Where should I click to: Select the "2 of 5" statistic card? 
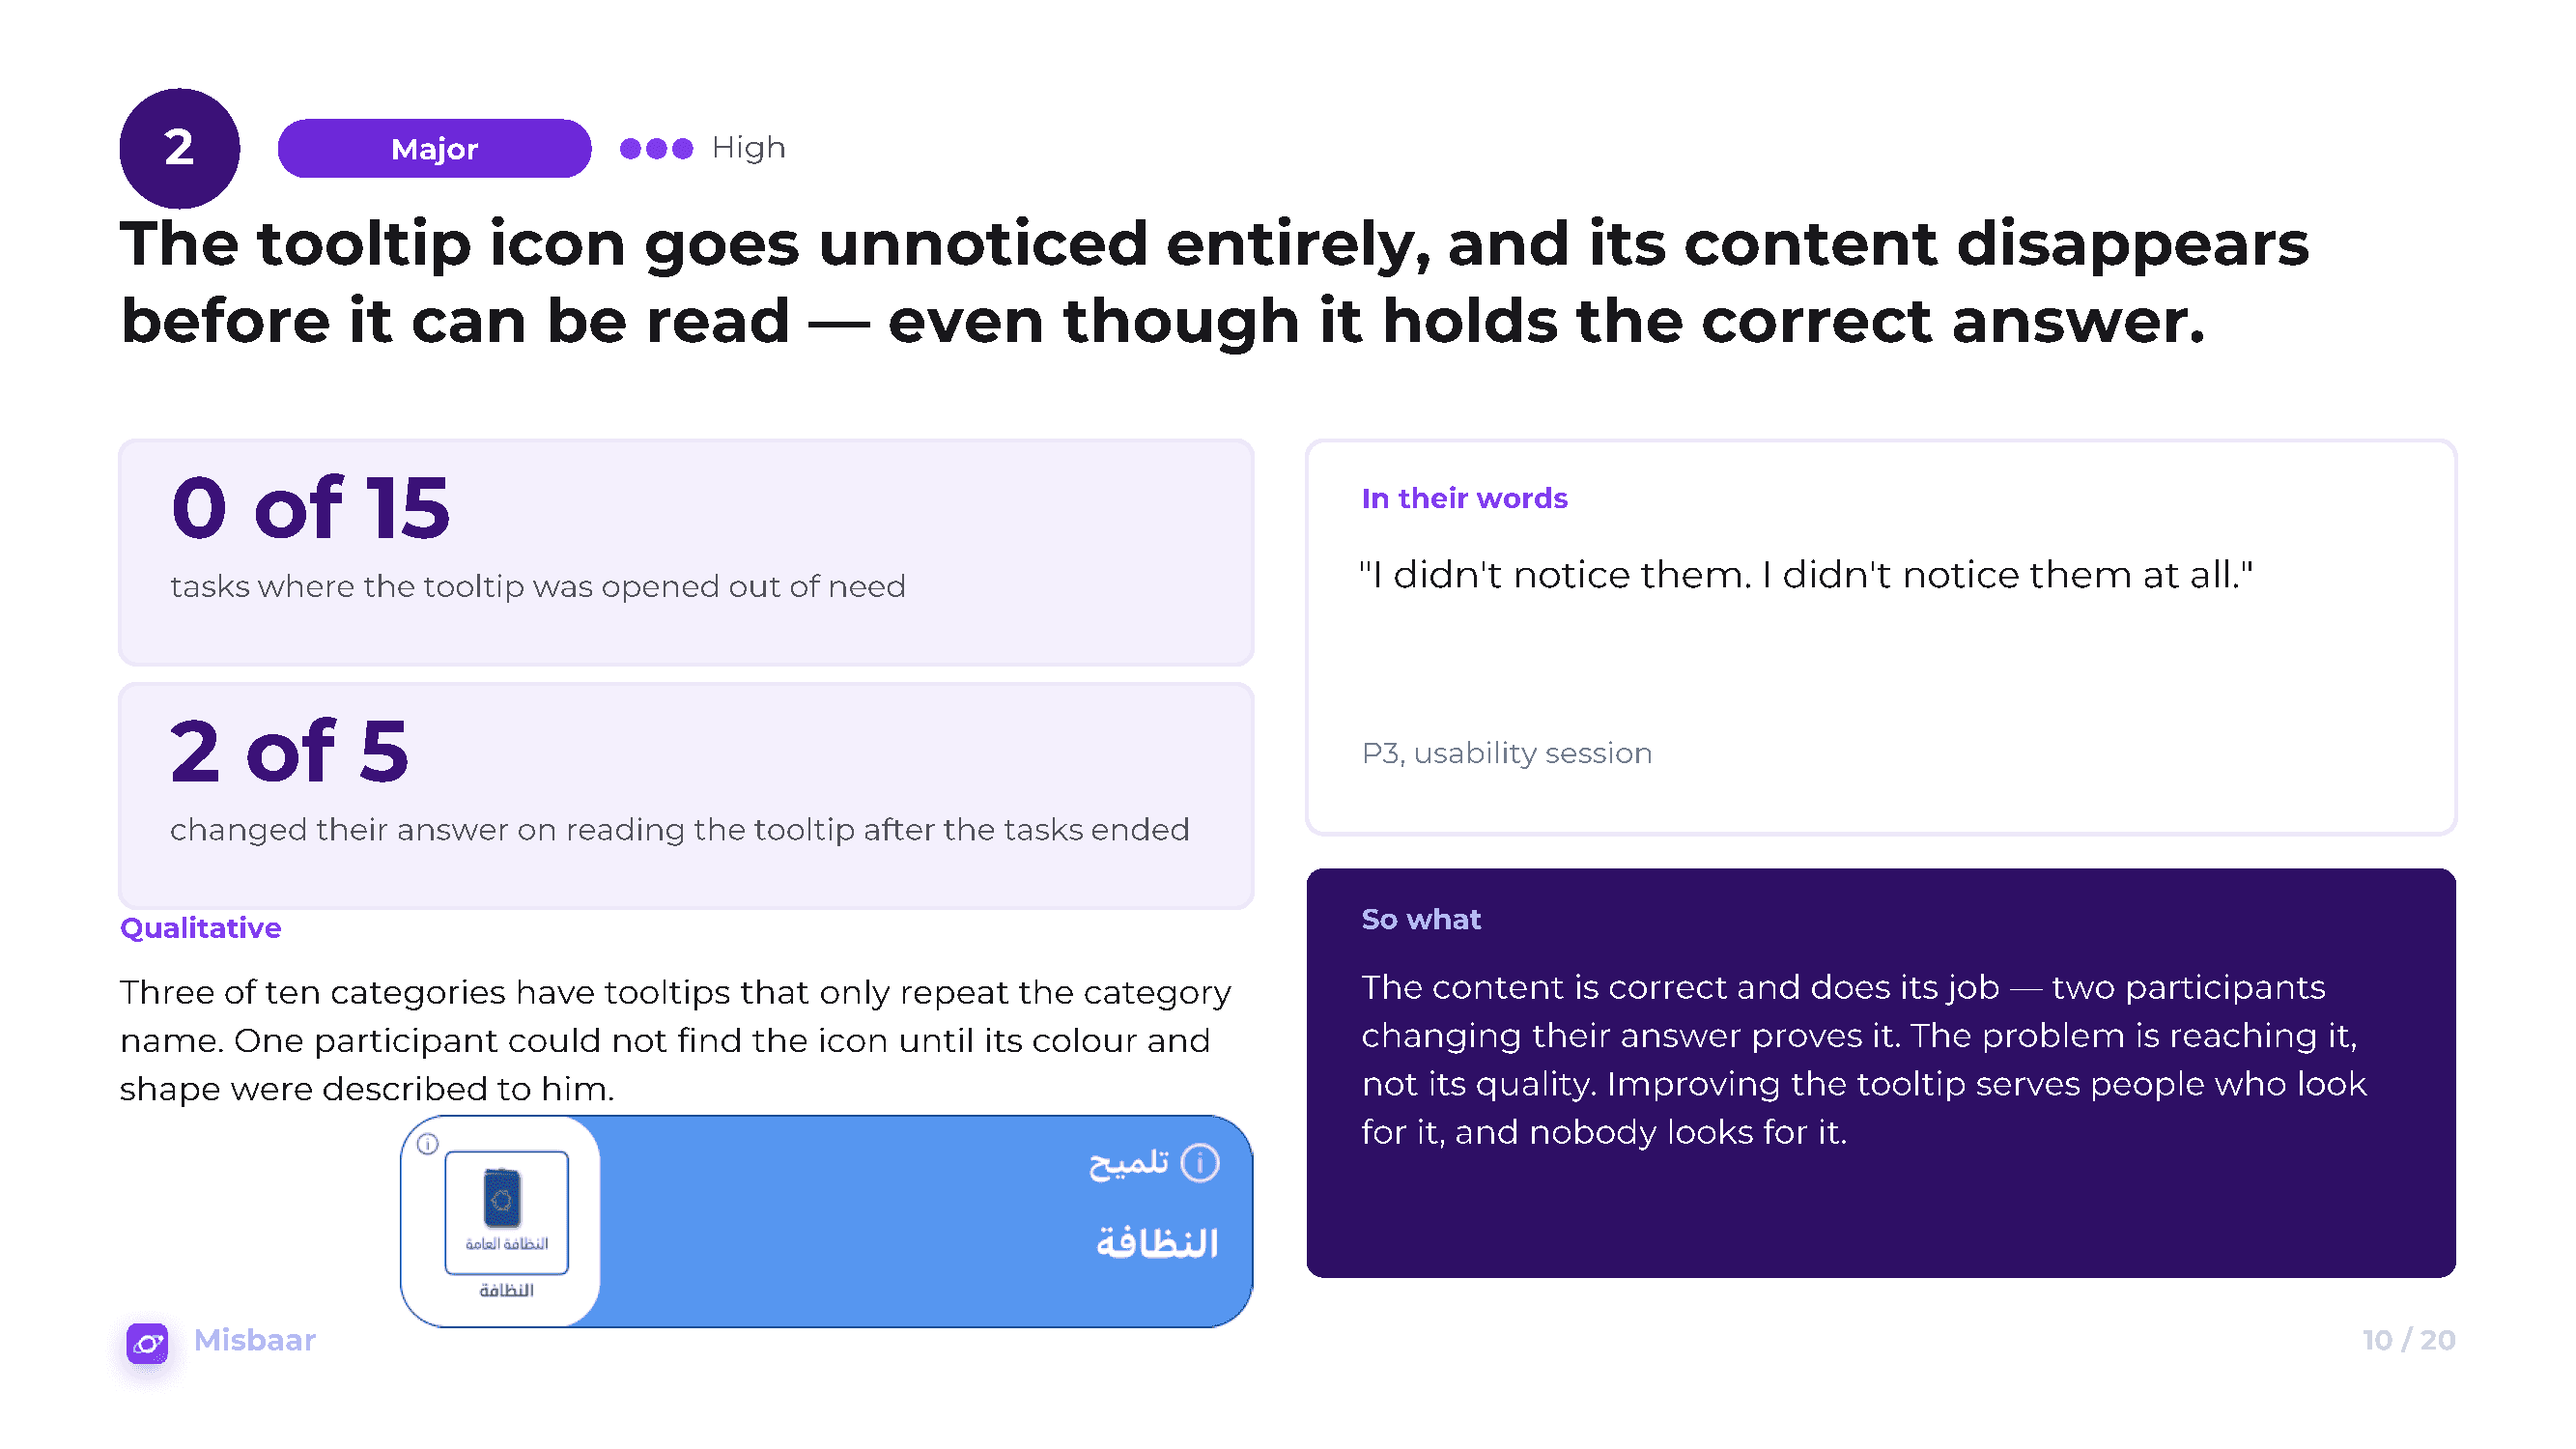tap(686, 796)
